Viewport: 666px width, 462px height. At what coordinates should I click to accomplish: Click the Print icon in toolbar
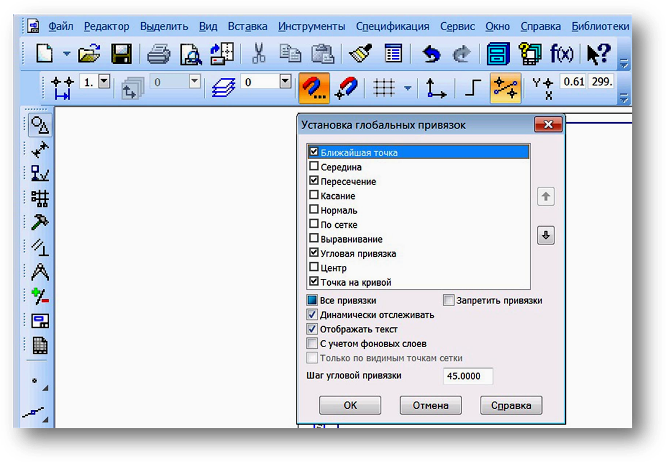coord(158,55)
